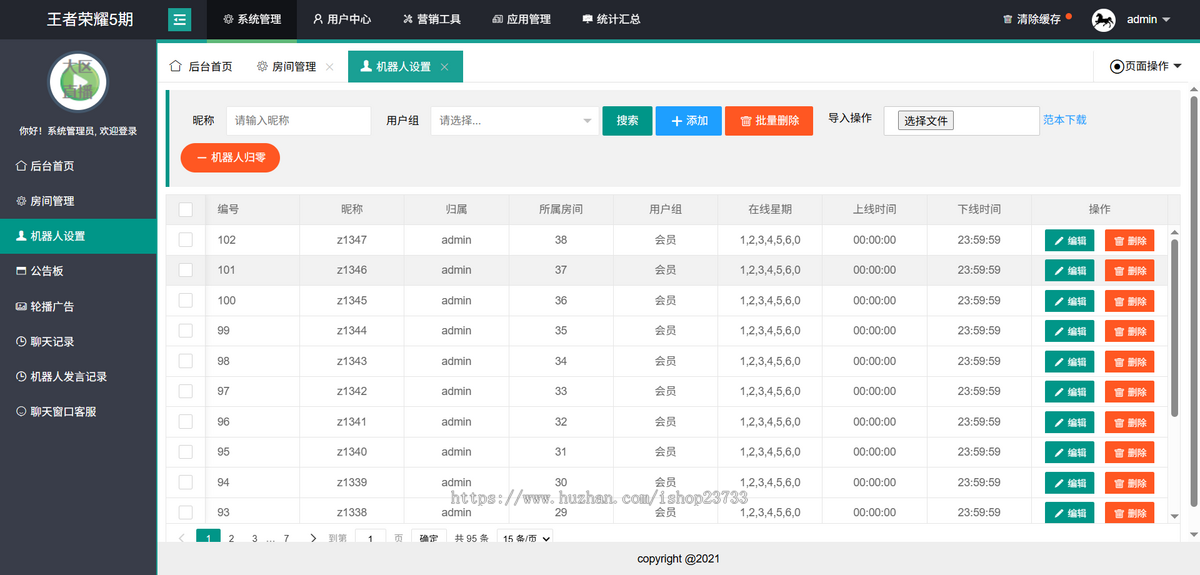1200x575 pixels.
Task: Close the 房间管理 tab
Action: coord(330,67)
